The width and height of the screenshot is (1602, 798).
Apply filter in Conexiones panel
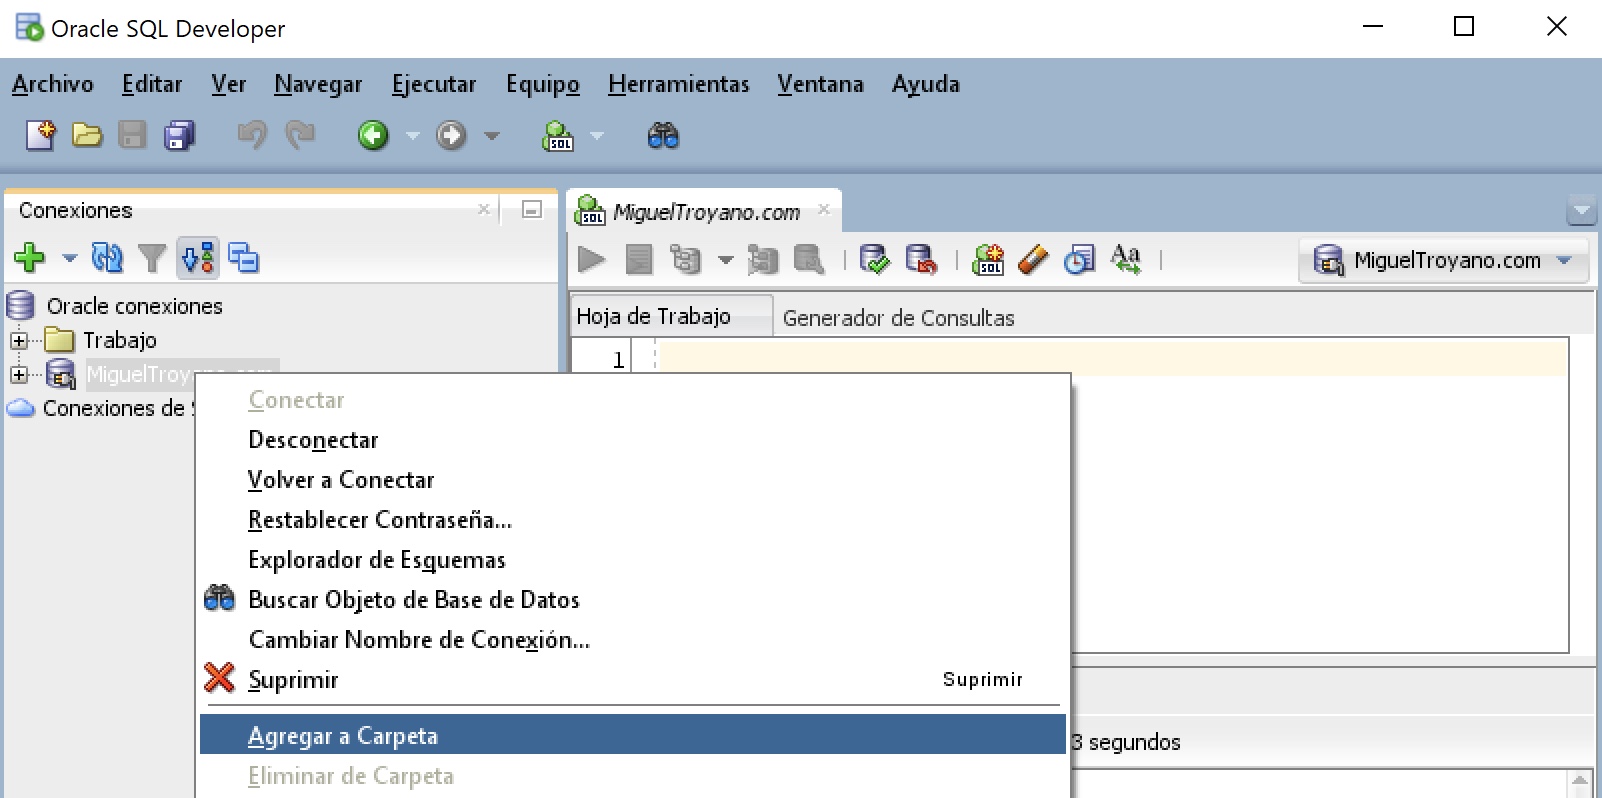click(152, 259)
